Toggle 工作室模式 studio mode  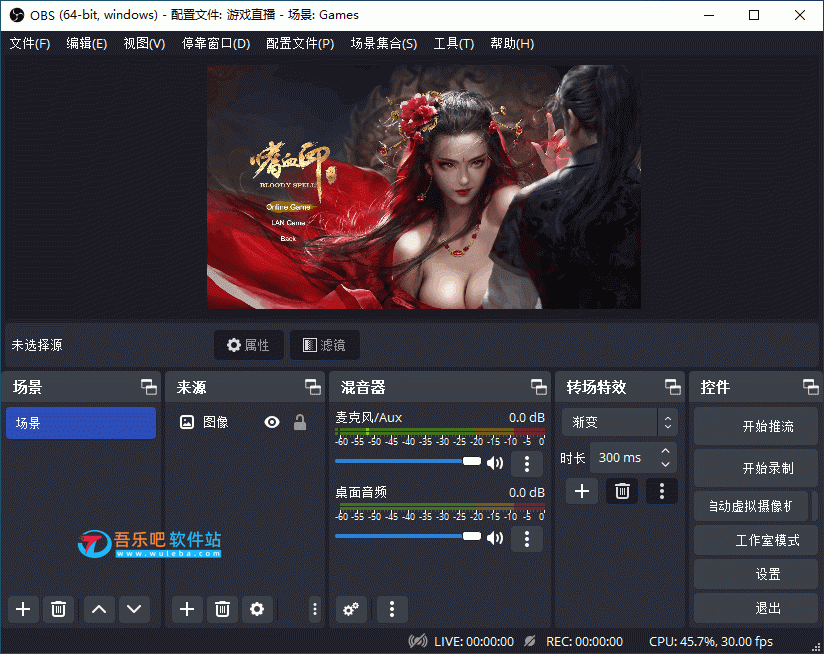coord(756,540)
